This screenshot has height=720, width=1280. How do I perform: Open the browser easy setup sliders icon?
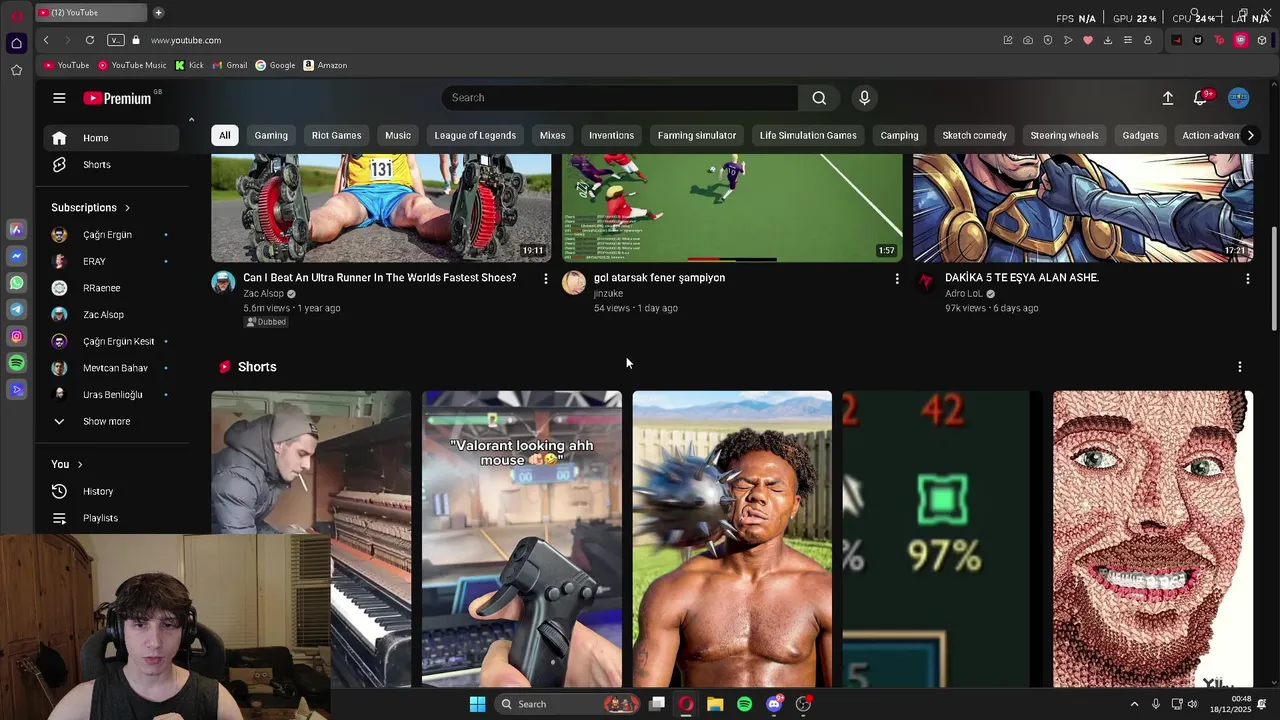[1128, 40]
